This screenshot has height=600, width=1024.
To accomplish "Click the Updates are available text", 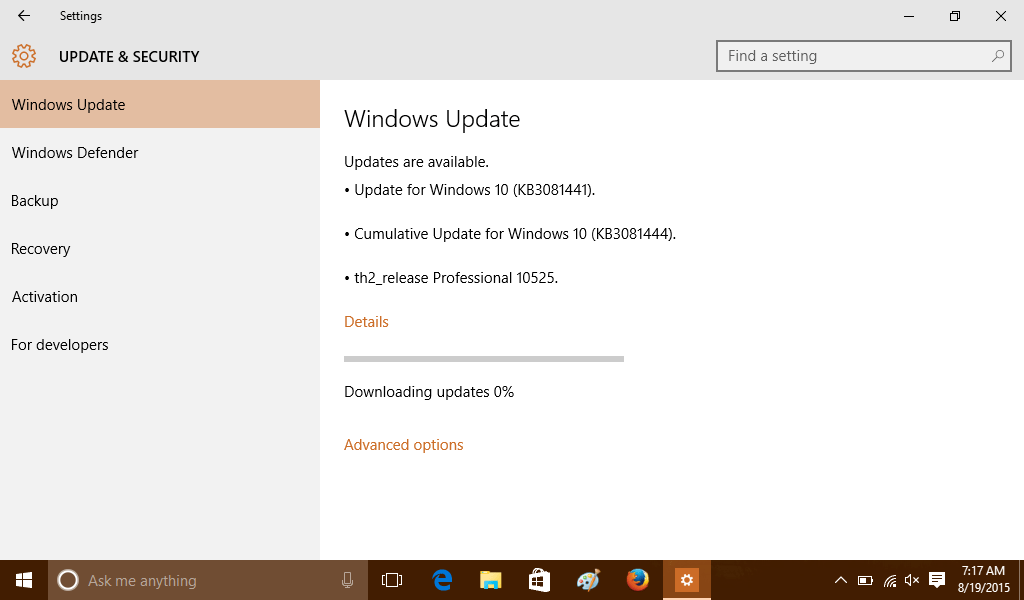I will (x=417, y=161).
